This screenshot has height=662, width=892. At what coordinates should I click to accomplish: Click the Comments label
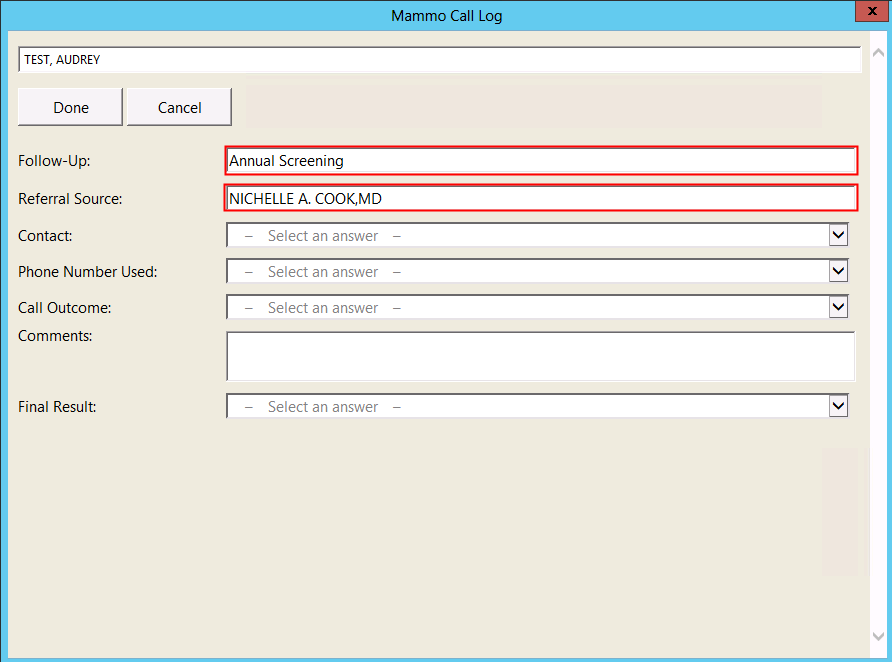click(55, 336)
